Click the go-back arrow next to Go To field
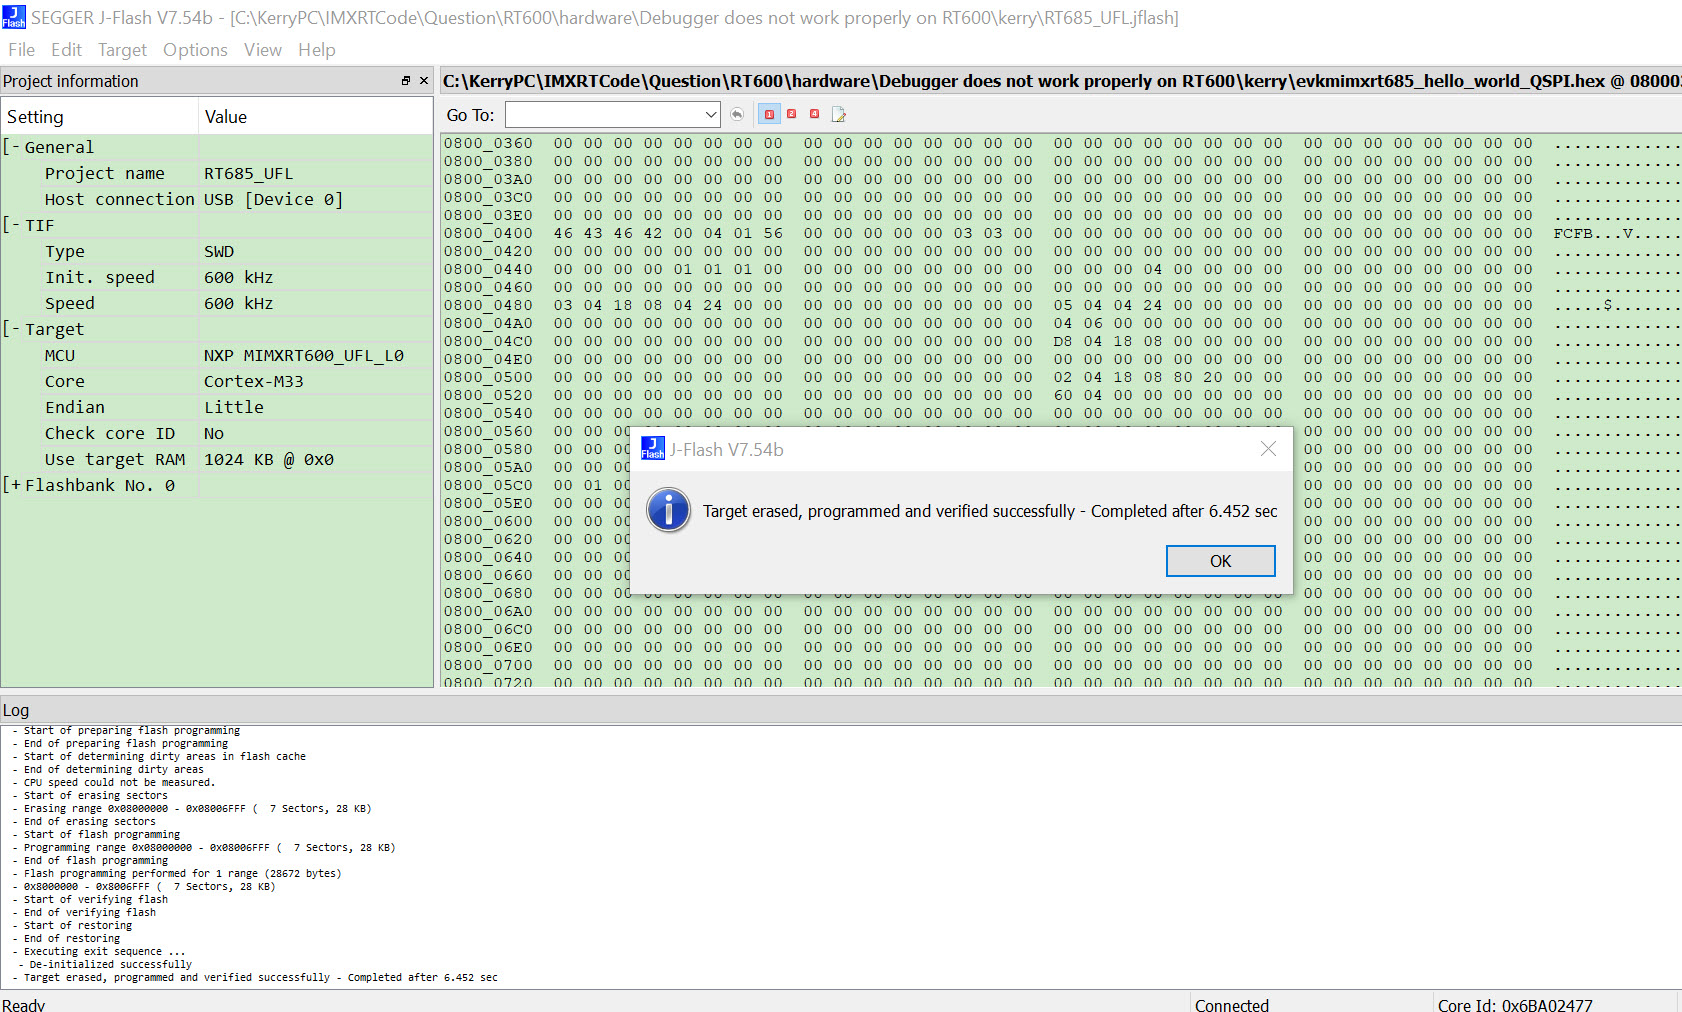1682x1012 pixels. (x=737, y=114)
